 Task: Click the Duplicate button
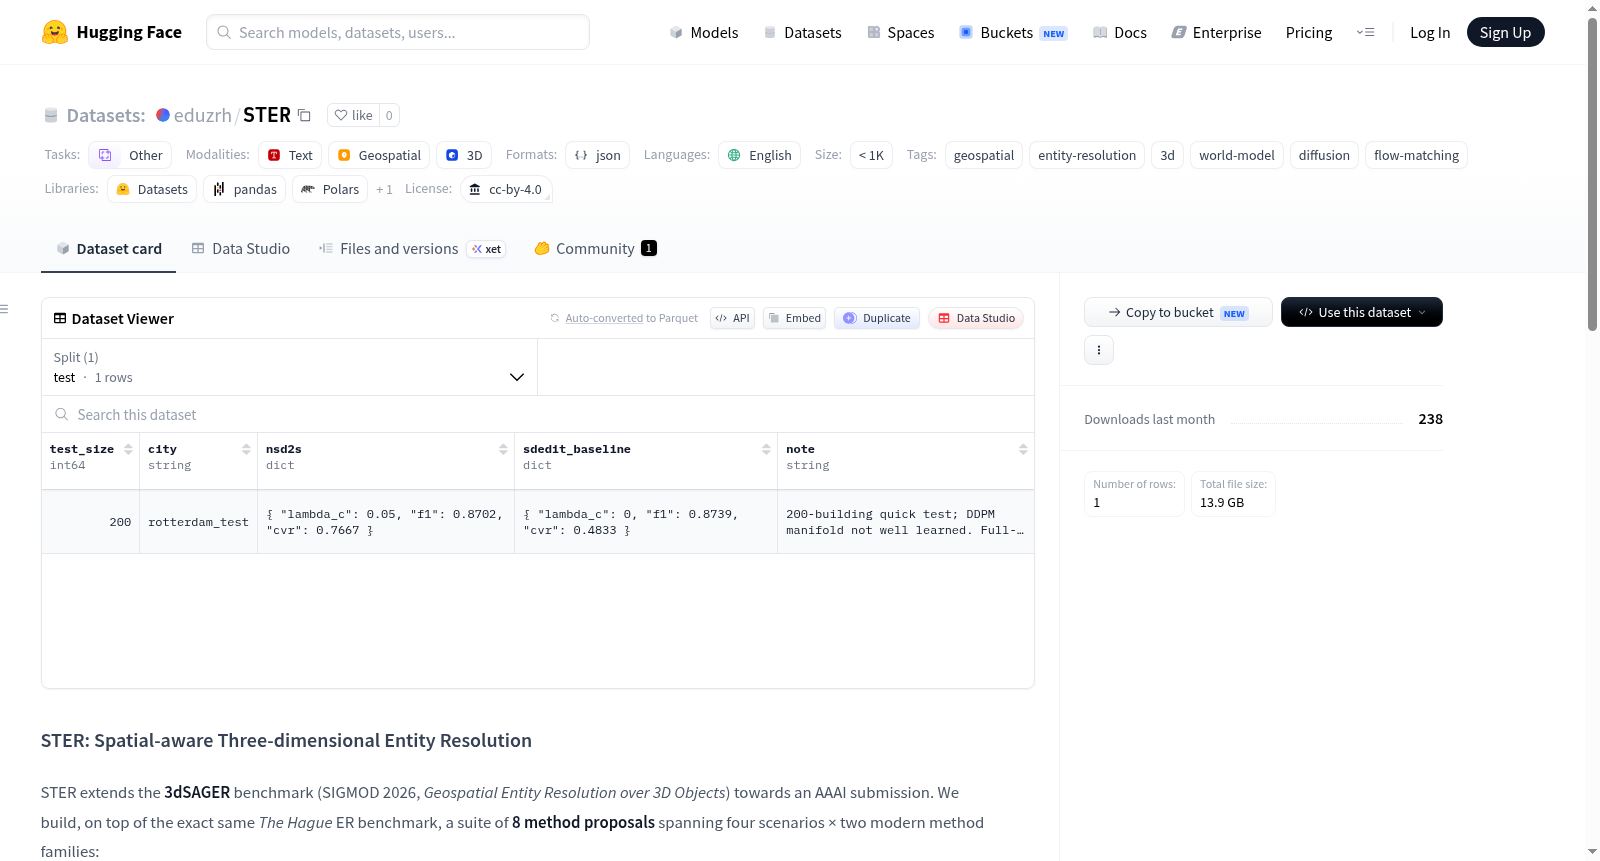tap(877, 318)
